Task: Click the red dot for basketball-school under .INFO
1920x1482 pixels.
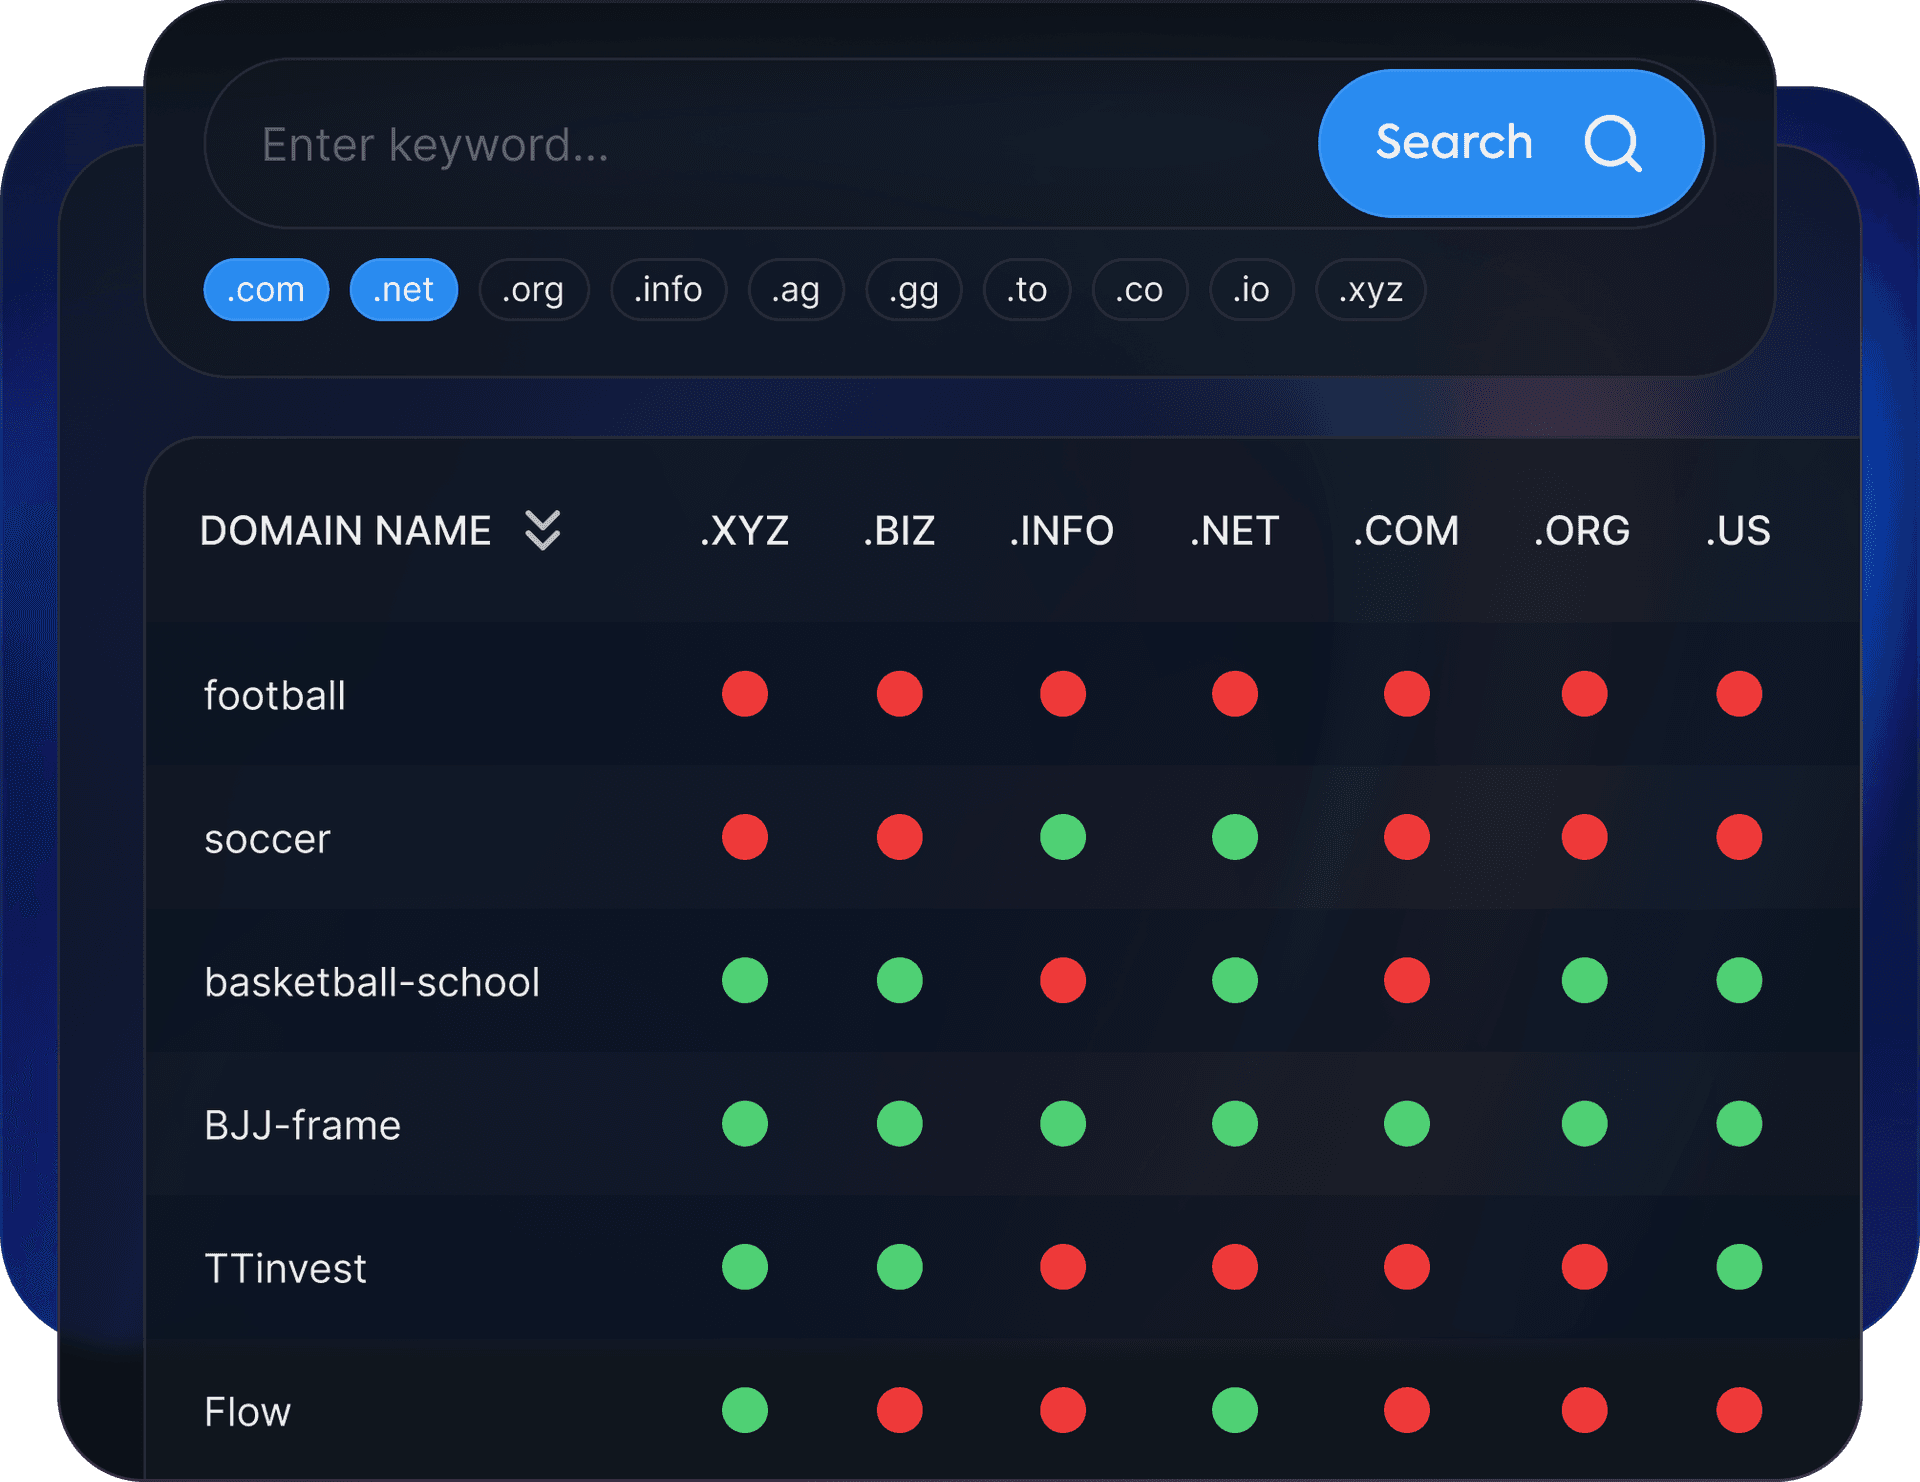Action: (1061, 981)
